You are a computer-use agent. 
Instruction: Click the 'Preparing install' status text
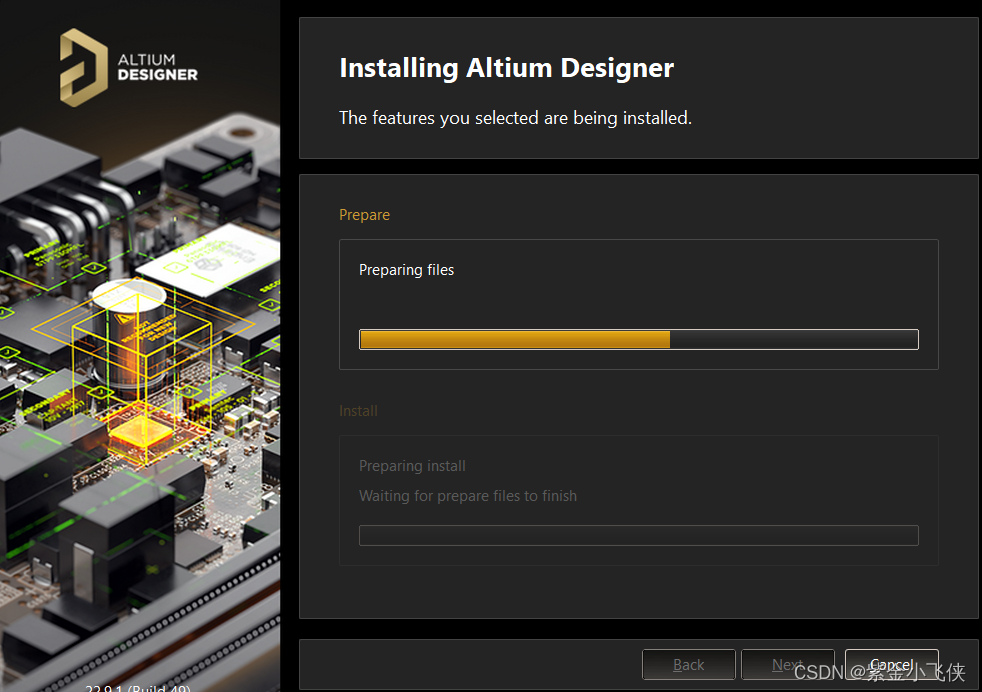click(412, 466)
